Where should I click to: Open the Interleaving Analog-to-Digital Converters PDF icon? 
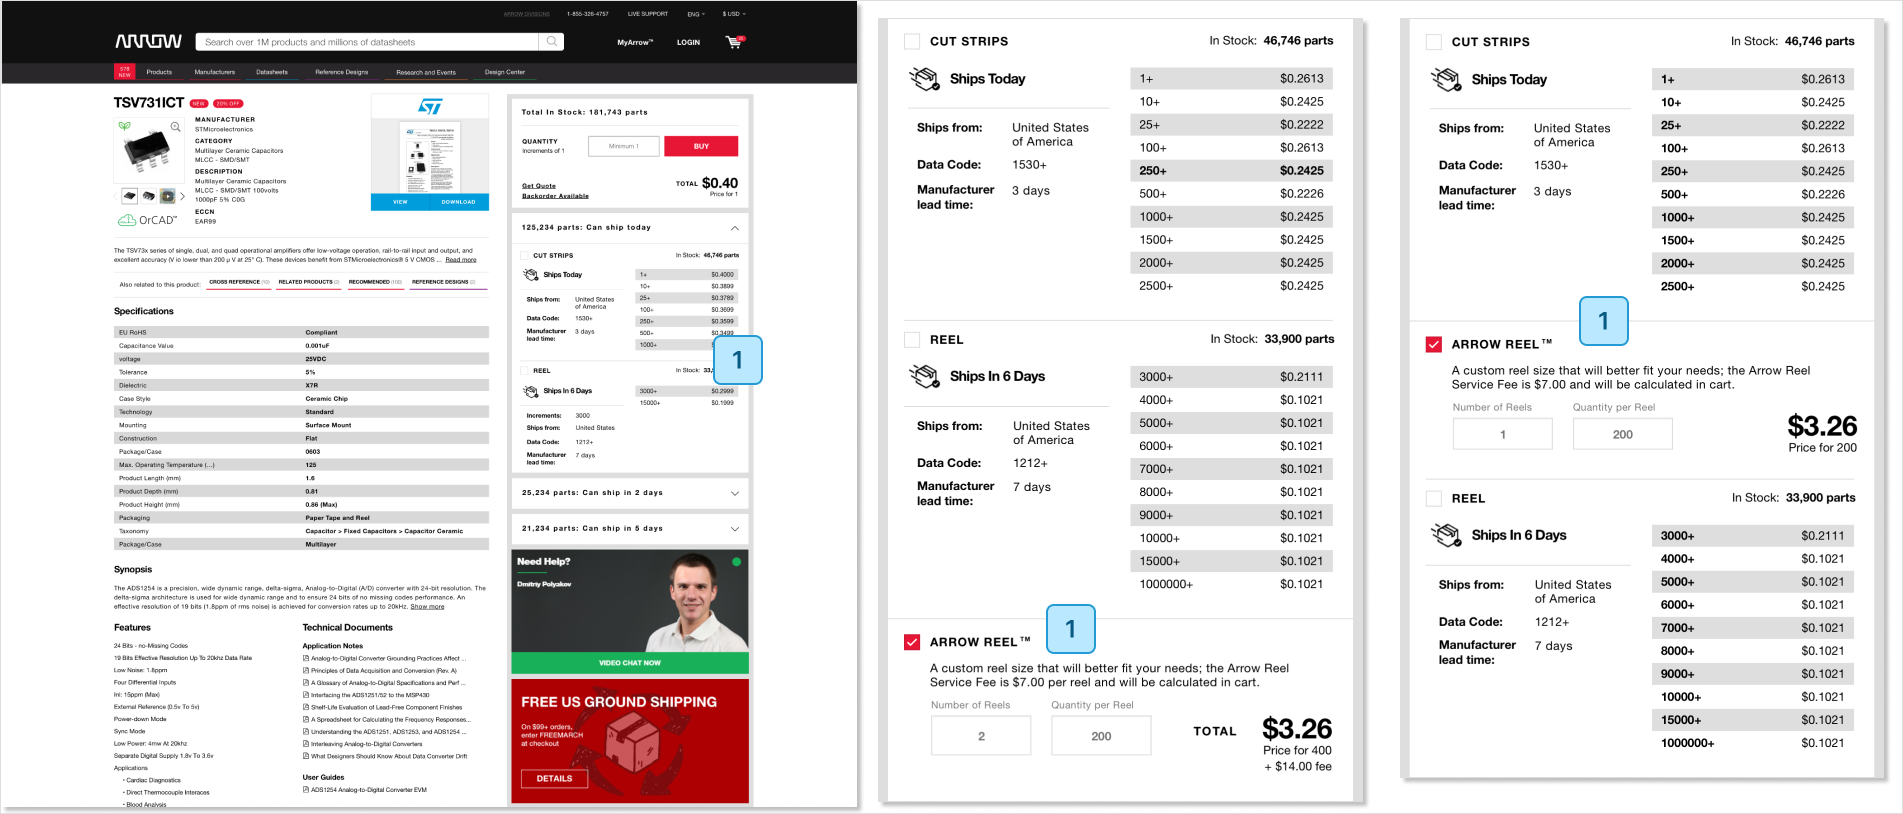(x=306, y=744)
